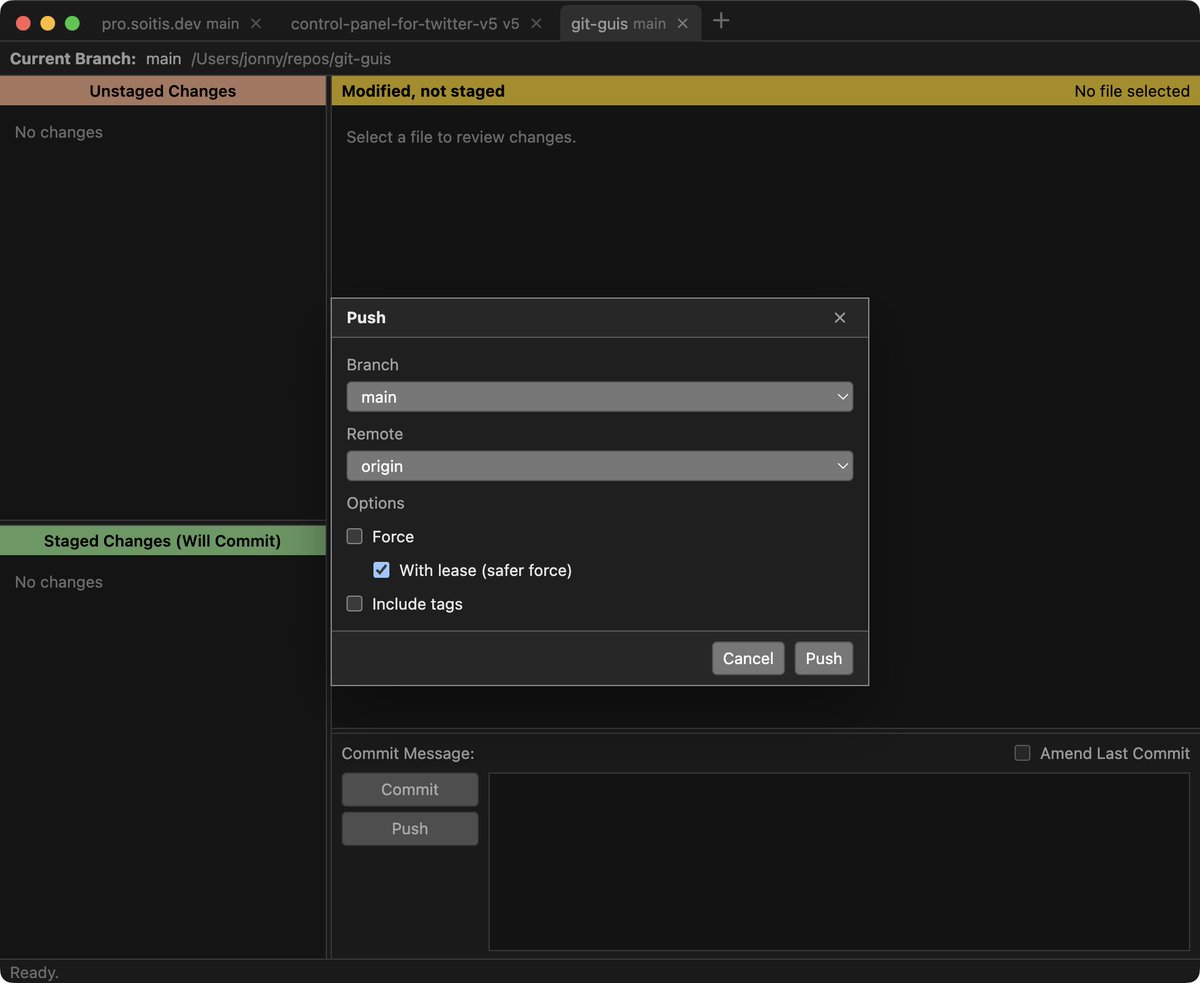The image size is (1200, 983).
Task: Click the Current Branch label
Action: [x=73, y=59]
